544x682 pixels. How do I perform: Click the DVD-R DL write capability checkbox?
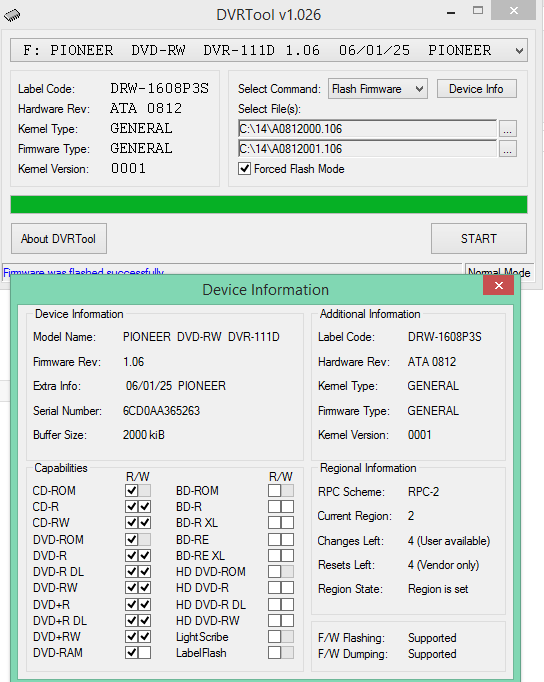pyautogui.click(x=145, y=572)
